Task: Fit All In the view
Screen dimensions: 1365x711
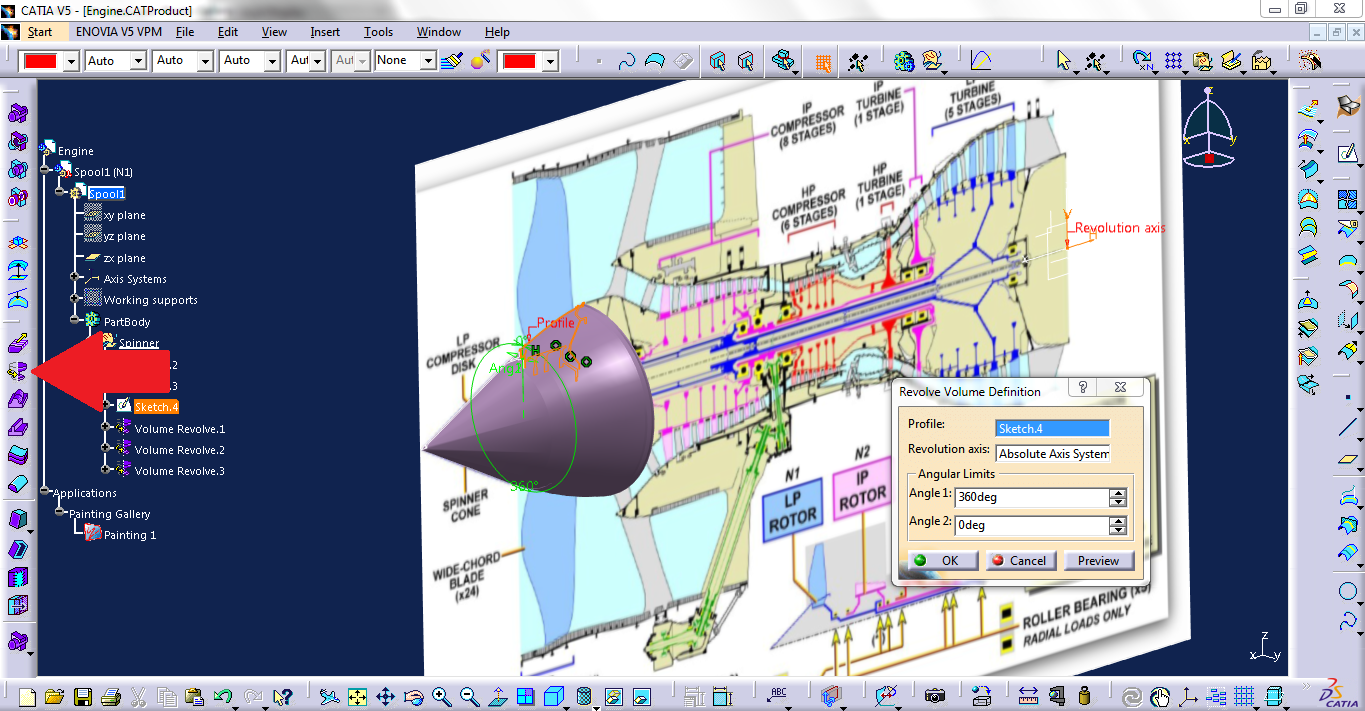Action: coord(357,696)
